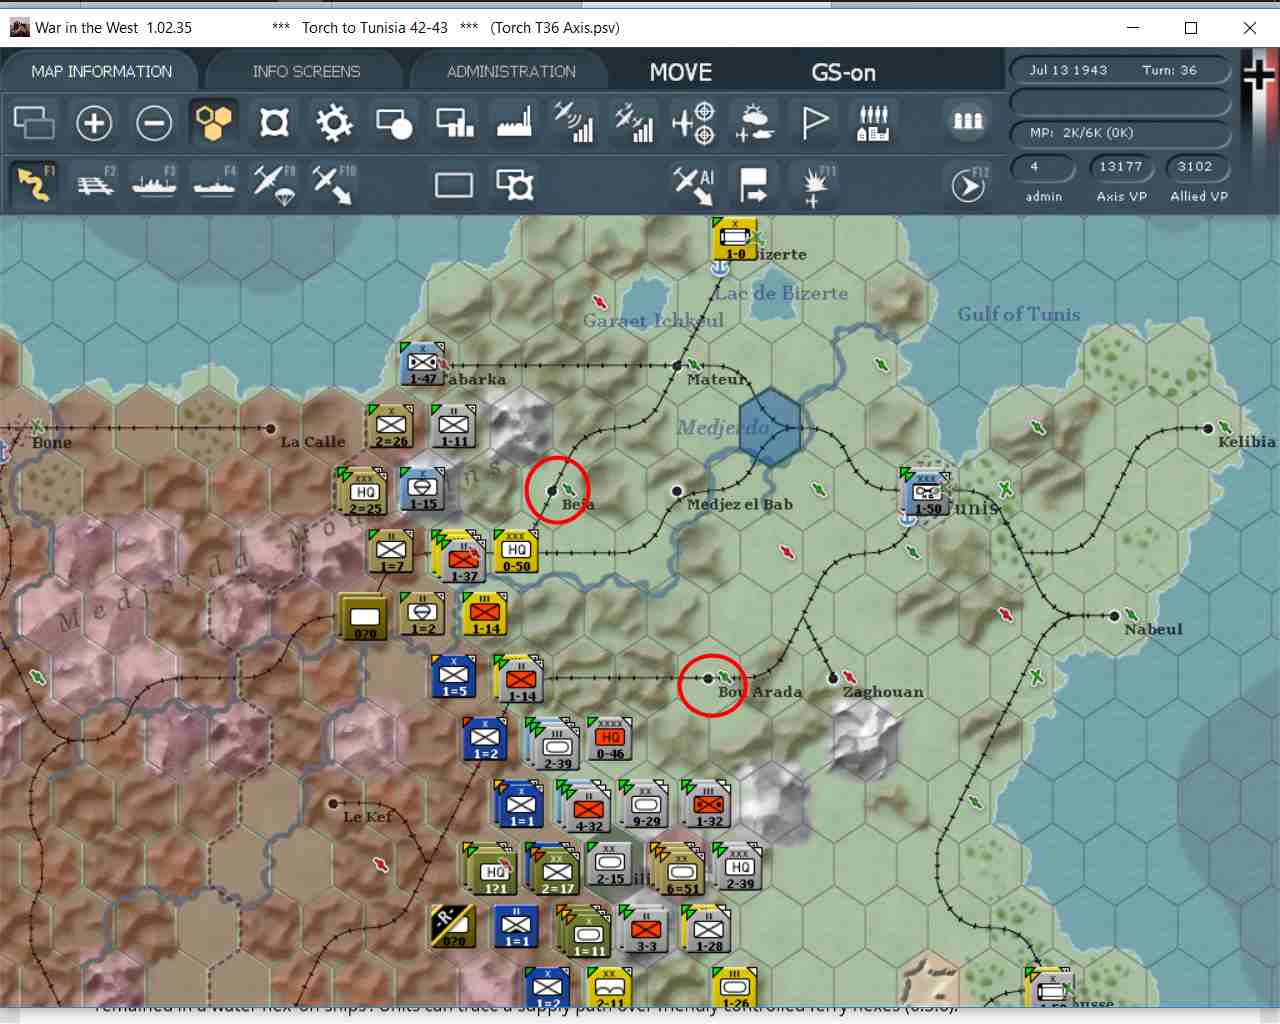
Task: Select the red HQ 0-46 unit
Action: 610,739
